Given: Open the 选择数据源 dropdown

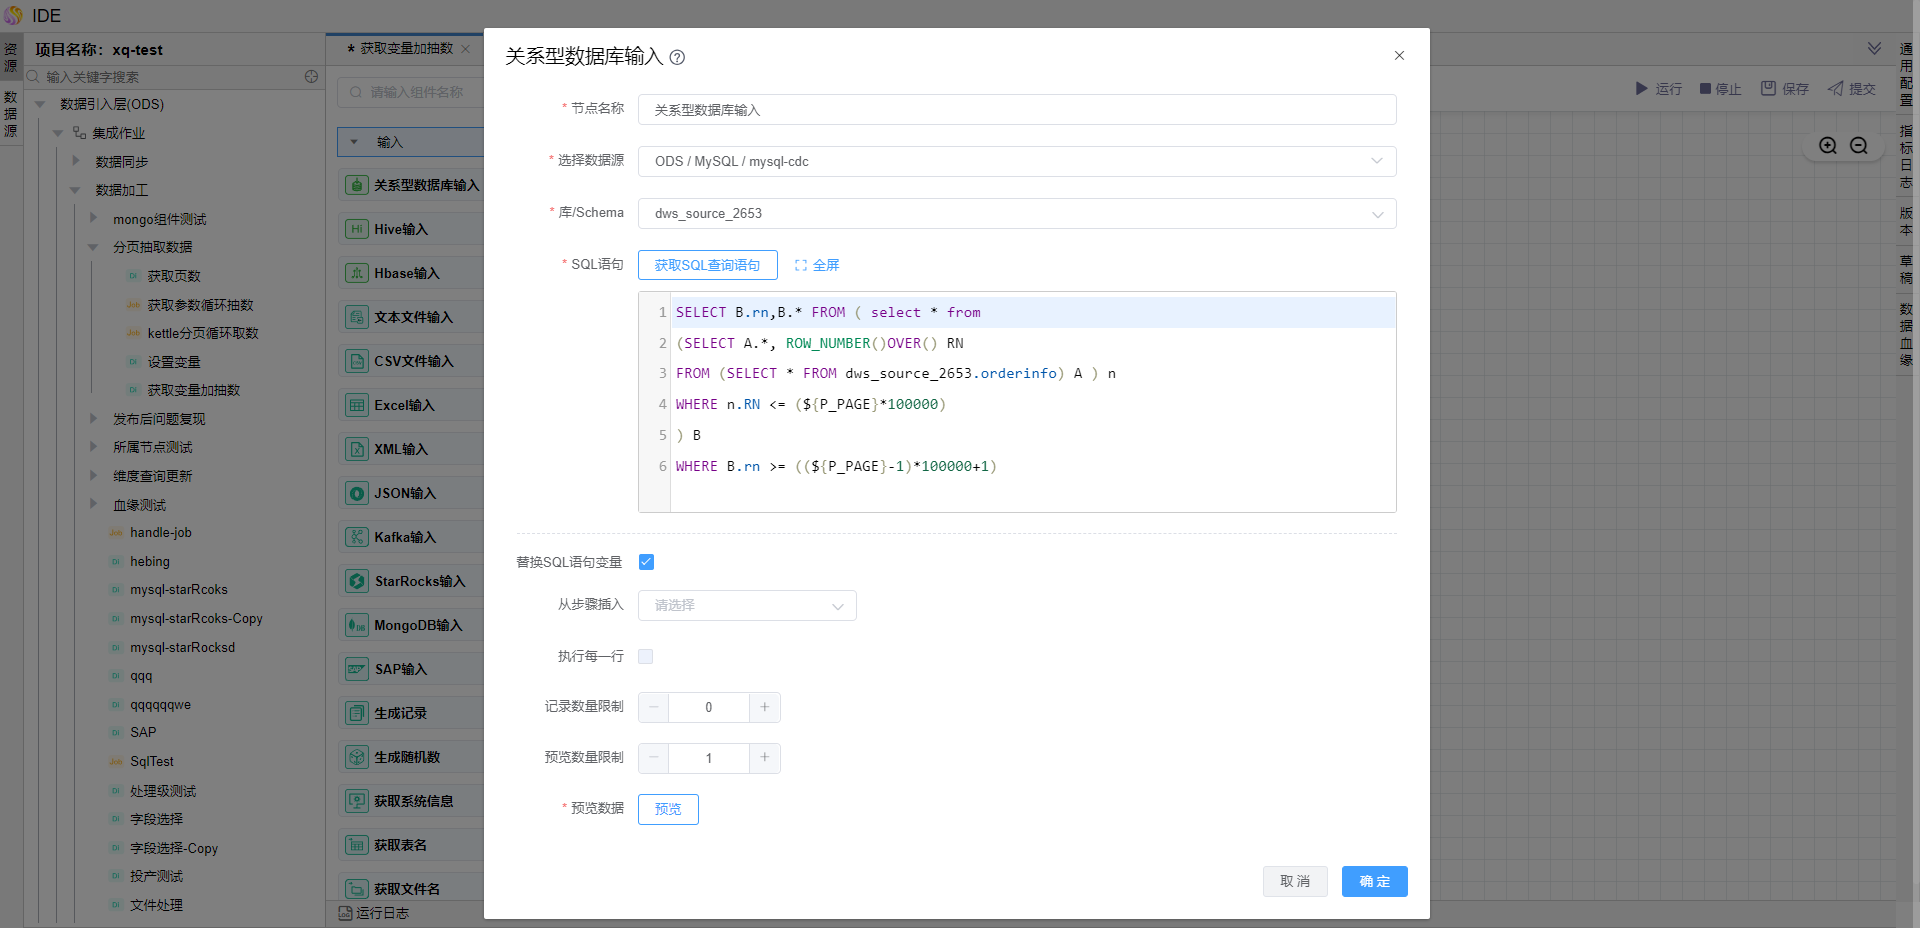Looking at the screenshot, I should point(1016,162).
